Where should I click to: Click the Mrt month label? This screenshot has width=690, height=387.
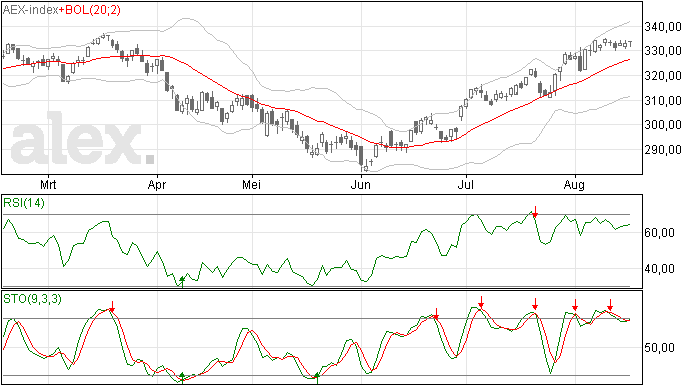pyautogui.click(x=48, y=184)
